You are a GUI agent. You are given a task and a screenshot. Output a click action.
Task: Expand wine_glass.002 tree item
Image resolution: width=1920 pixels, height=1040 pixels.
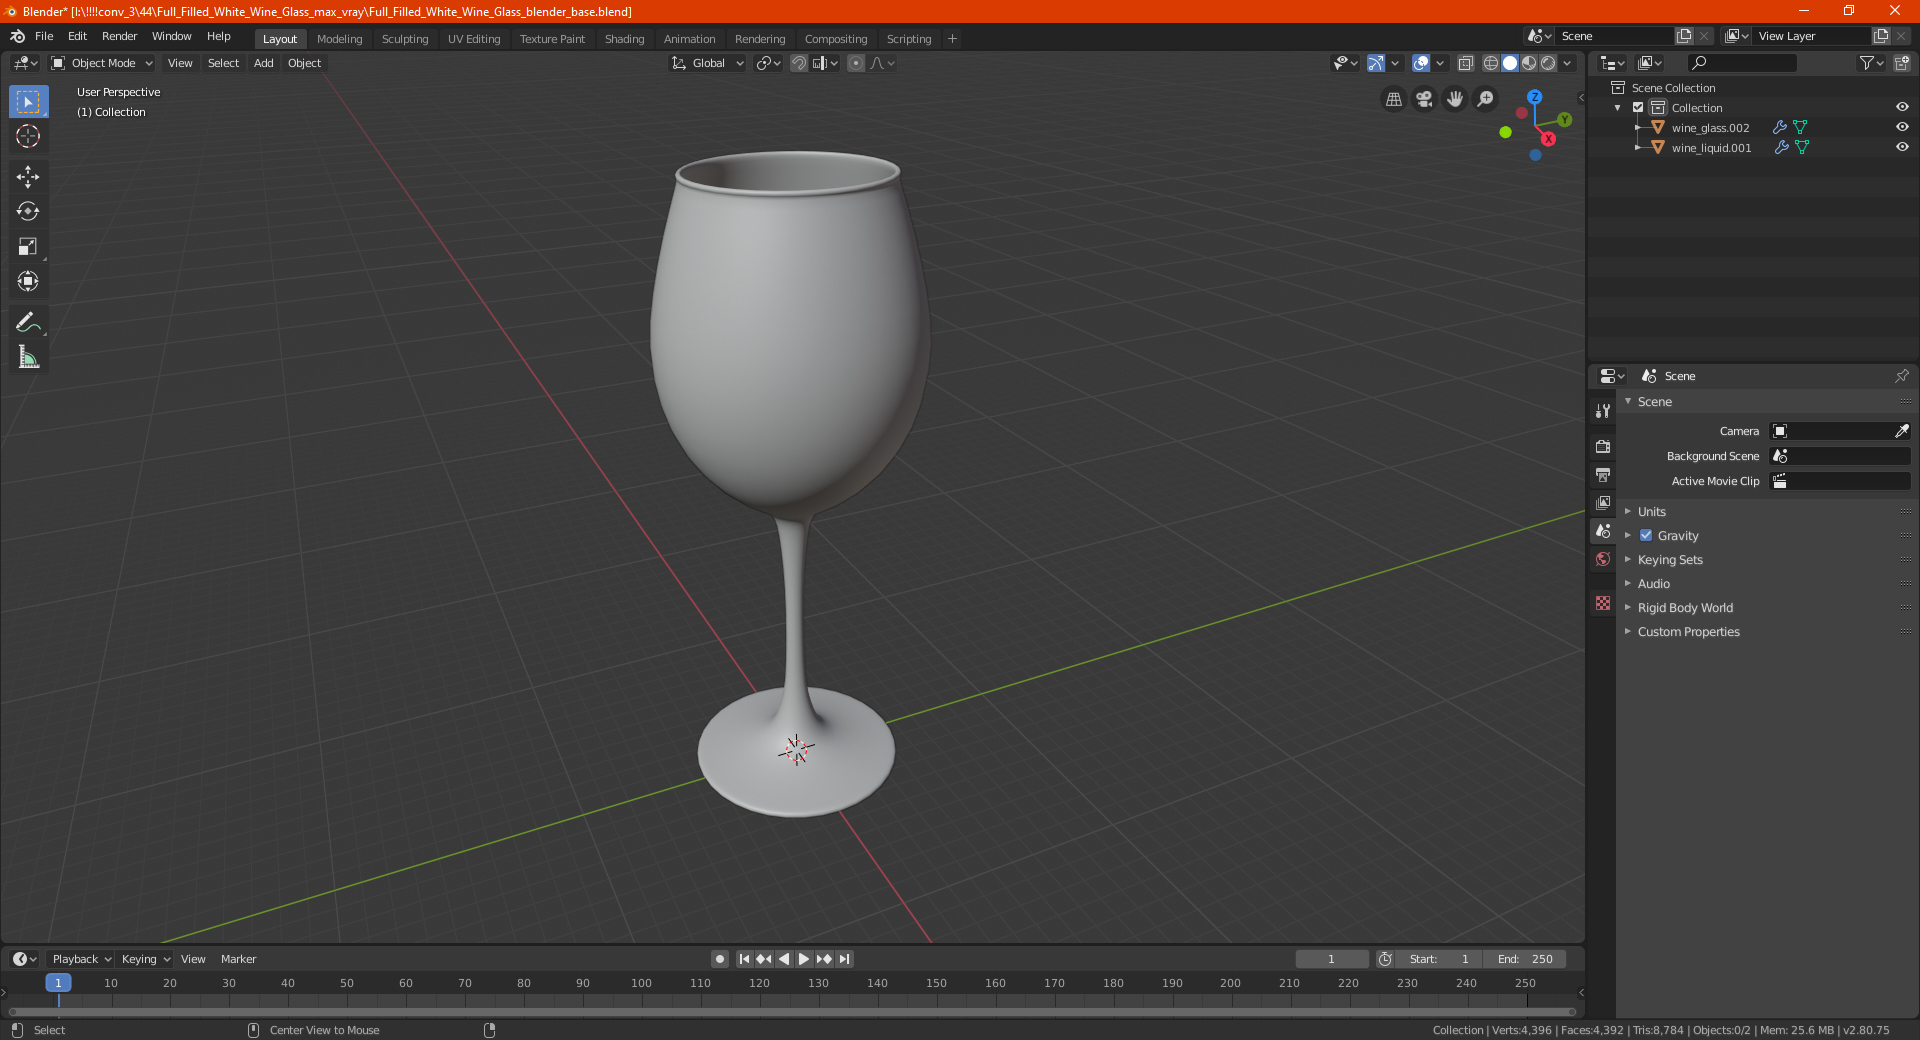pos(1638,127)
